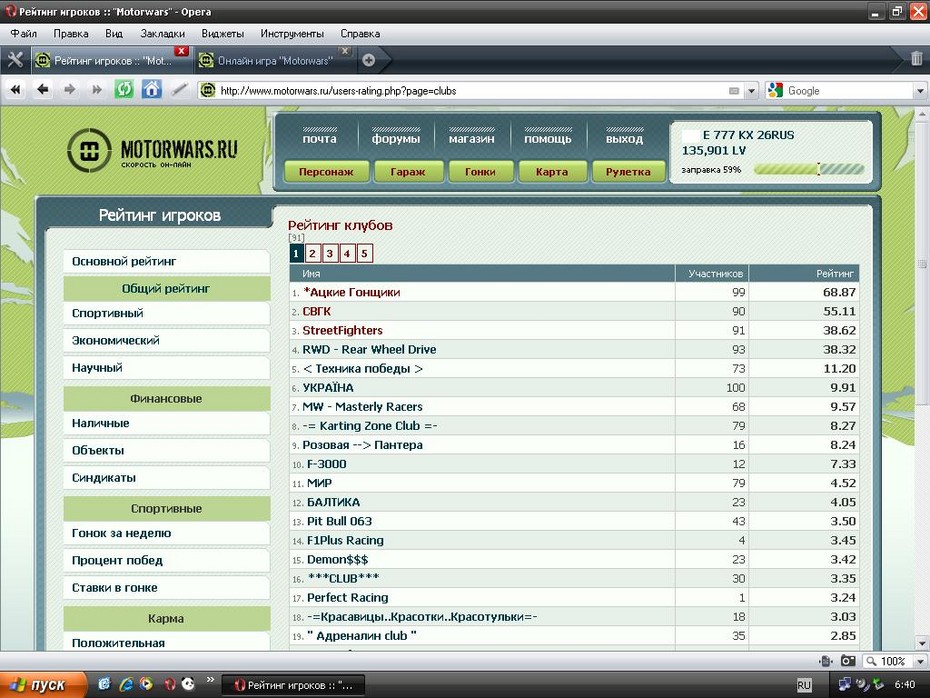Open the Справка menu
This screenshot has height=698, width=930.
(x=360, y=34)
